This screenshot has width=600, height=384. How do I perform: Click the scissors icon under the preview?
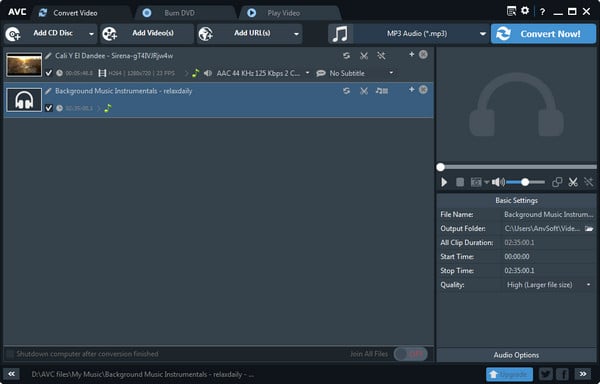pyautogui.click(x=573, y=182)
